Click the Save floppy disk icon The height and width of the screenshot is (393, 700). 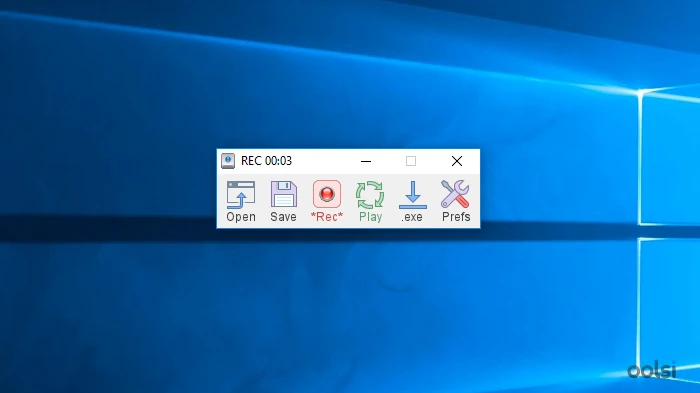point(283,194)
